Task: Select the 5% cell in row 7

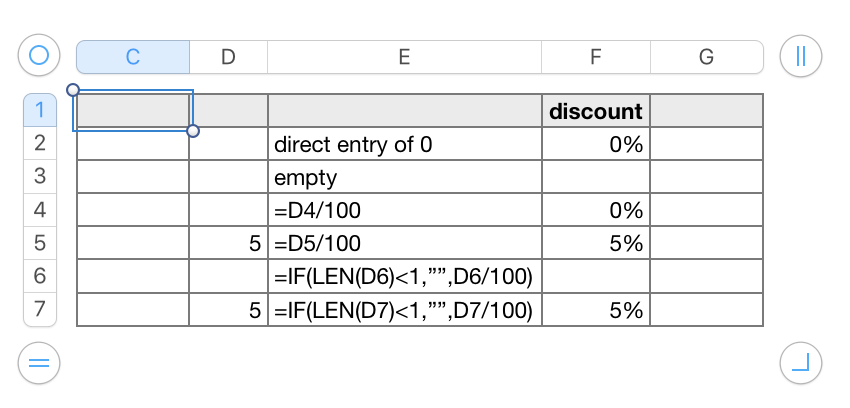Action: click(596, 310)
